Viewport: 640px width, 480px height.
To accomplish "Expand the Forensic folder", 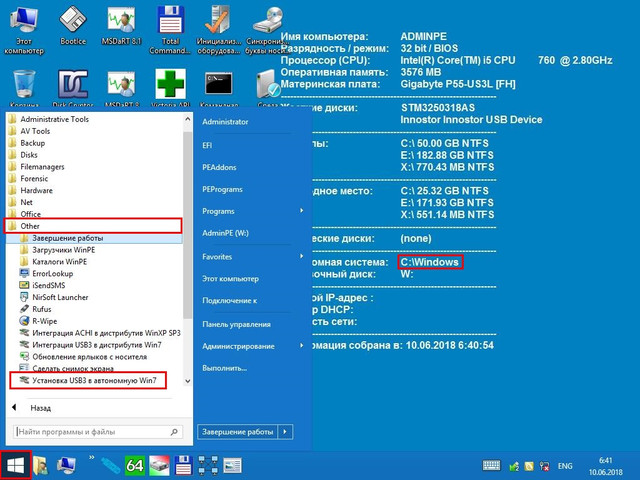I will pyautogui.click(x=95, y=178).
